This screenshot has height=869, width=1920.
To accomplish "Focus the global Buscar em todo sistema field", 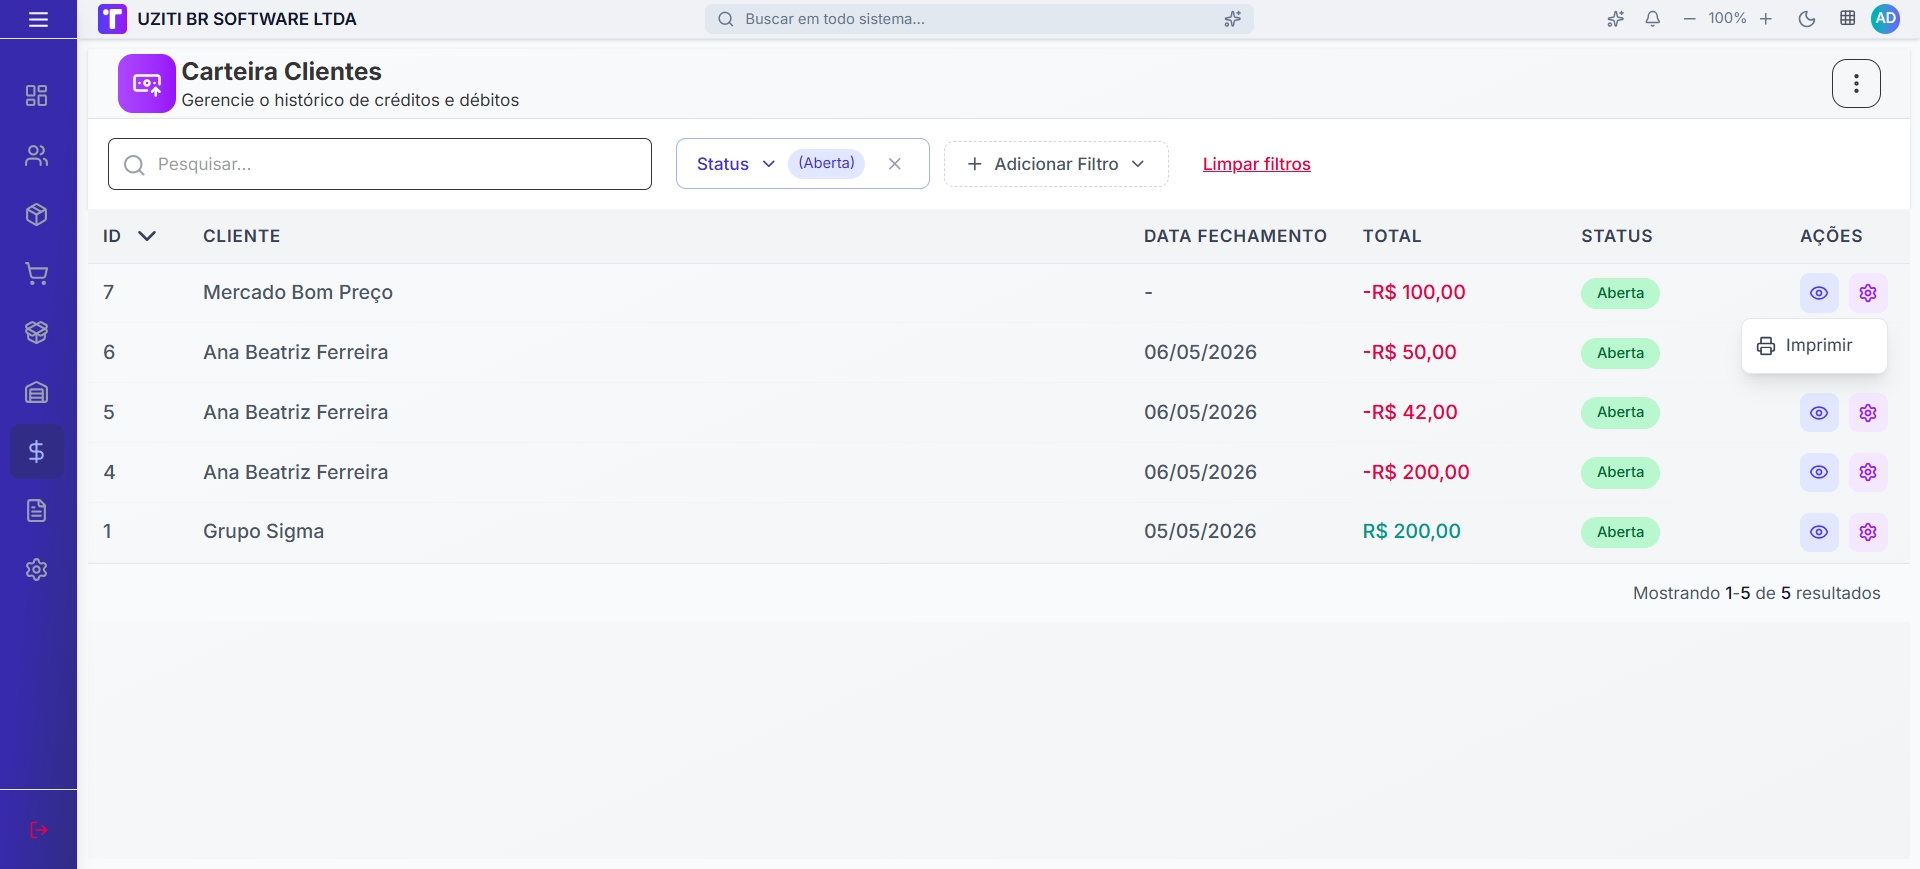I will click(x=979, y=19).
